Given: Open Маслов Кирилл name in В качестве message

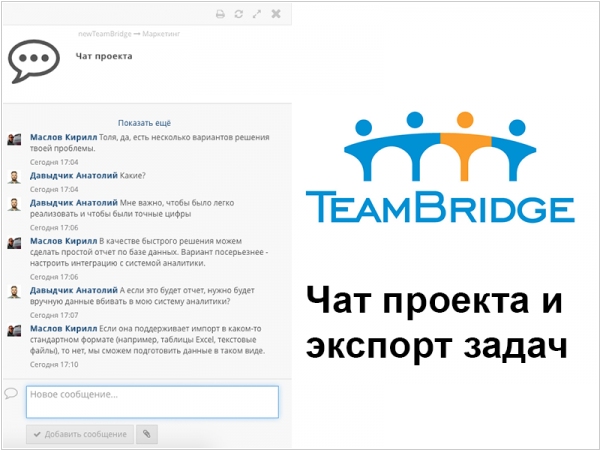Looking at the screenshot, I should pyautogui.click(x=64, y=241).
